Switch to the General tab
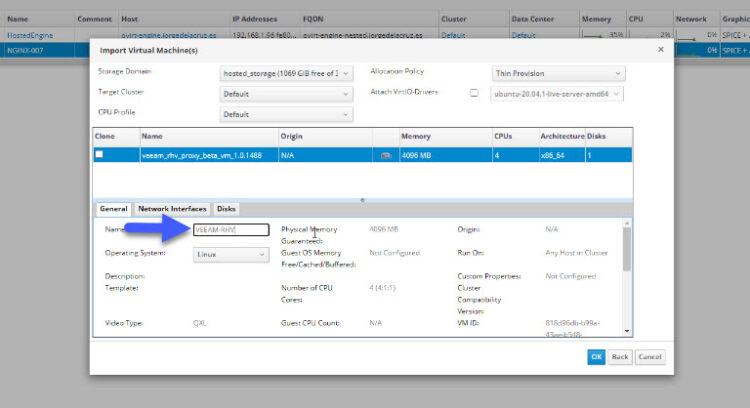750x408 pixels. click(x=113, y=209)
